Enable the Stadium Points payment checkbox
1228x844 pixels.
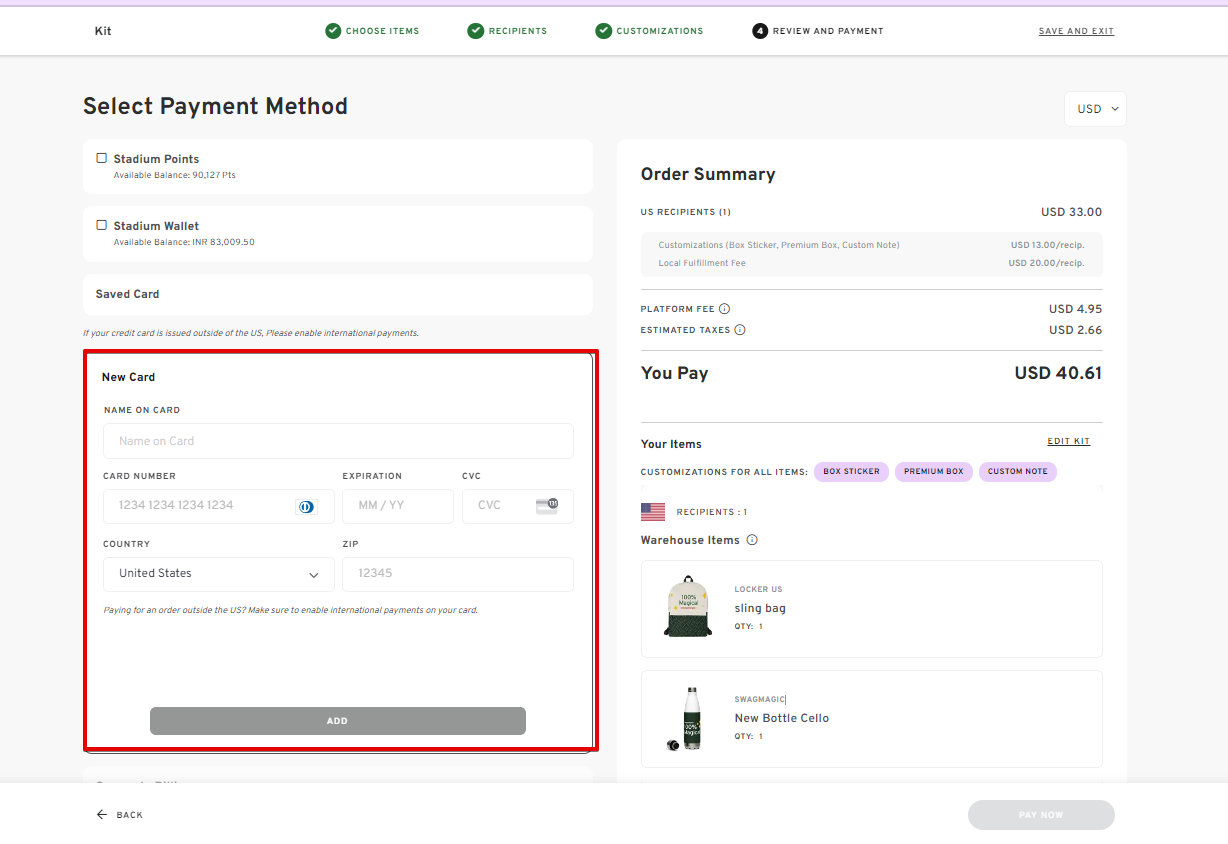101,157
